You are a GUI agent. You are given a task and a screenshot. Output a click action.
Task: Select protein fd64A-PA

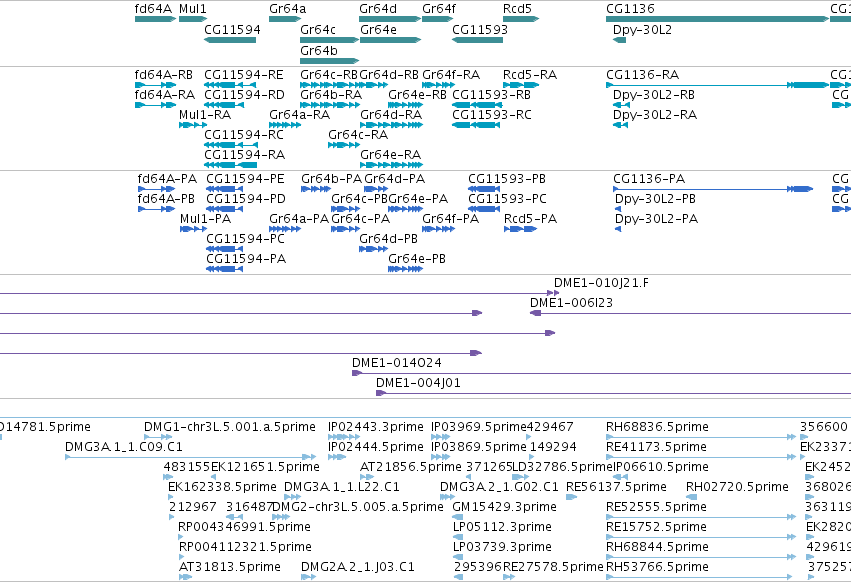(x=157, y=189)
